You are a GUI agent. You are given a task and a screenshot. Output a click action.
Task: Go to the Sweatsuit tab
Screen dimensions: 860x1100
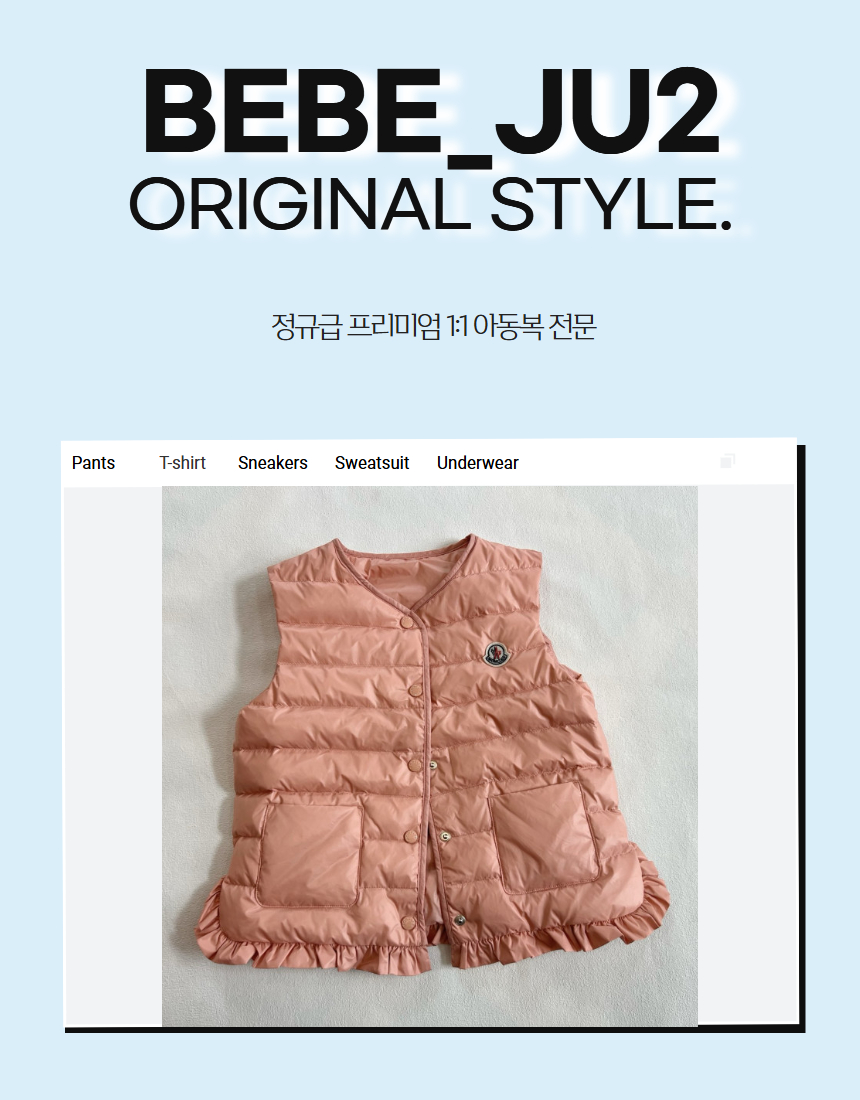(372, 463)
